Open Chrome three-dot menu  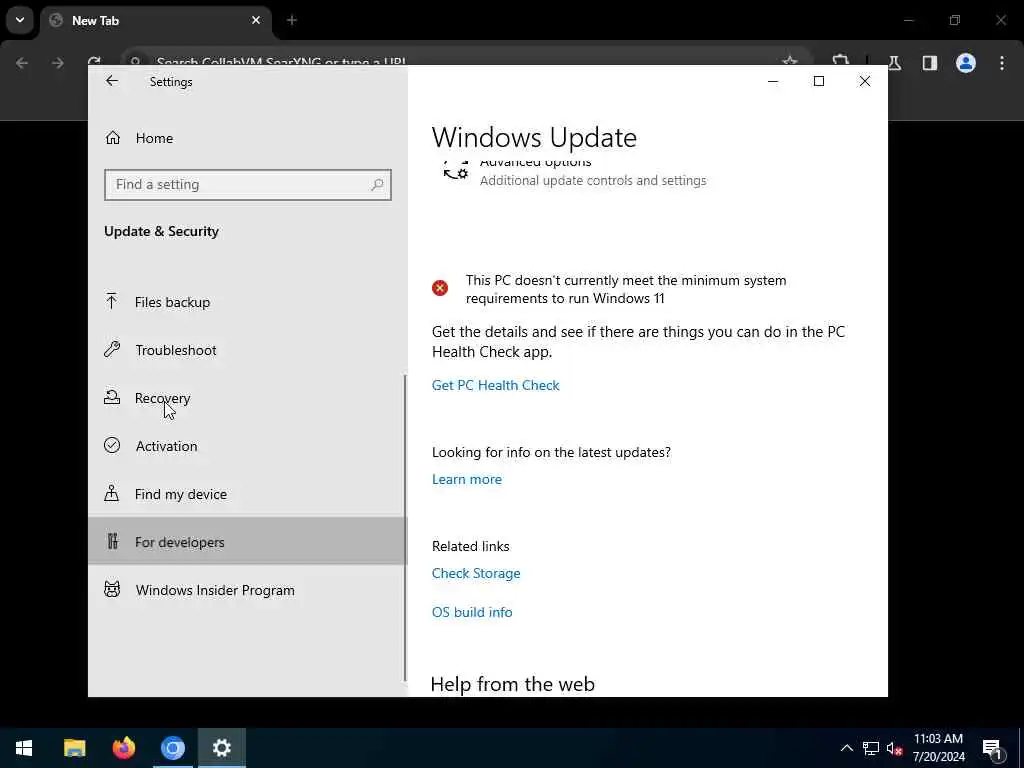click(1002, 63)
